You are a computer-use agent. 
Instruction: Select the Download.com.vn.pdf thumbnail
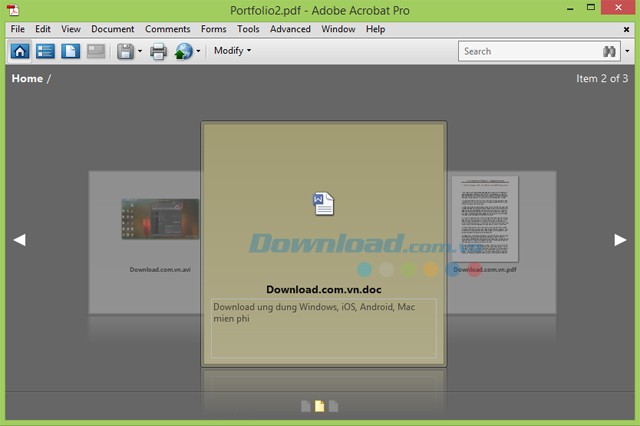point(485,218)
